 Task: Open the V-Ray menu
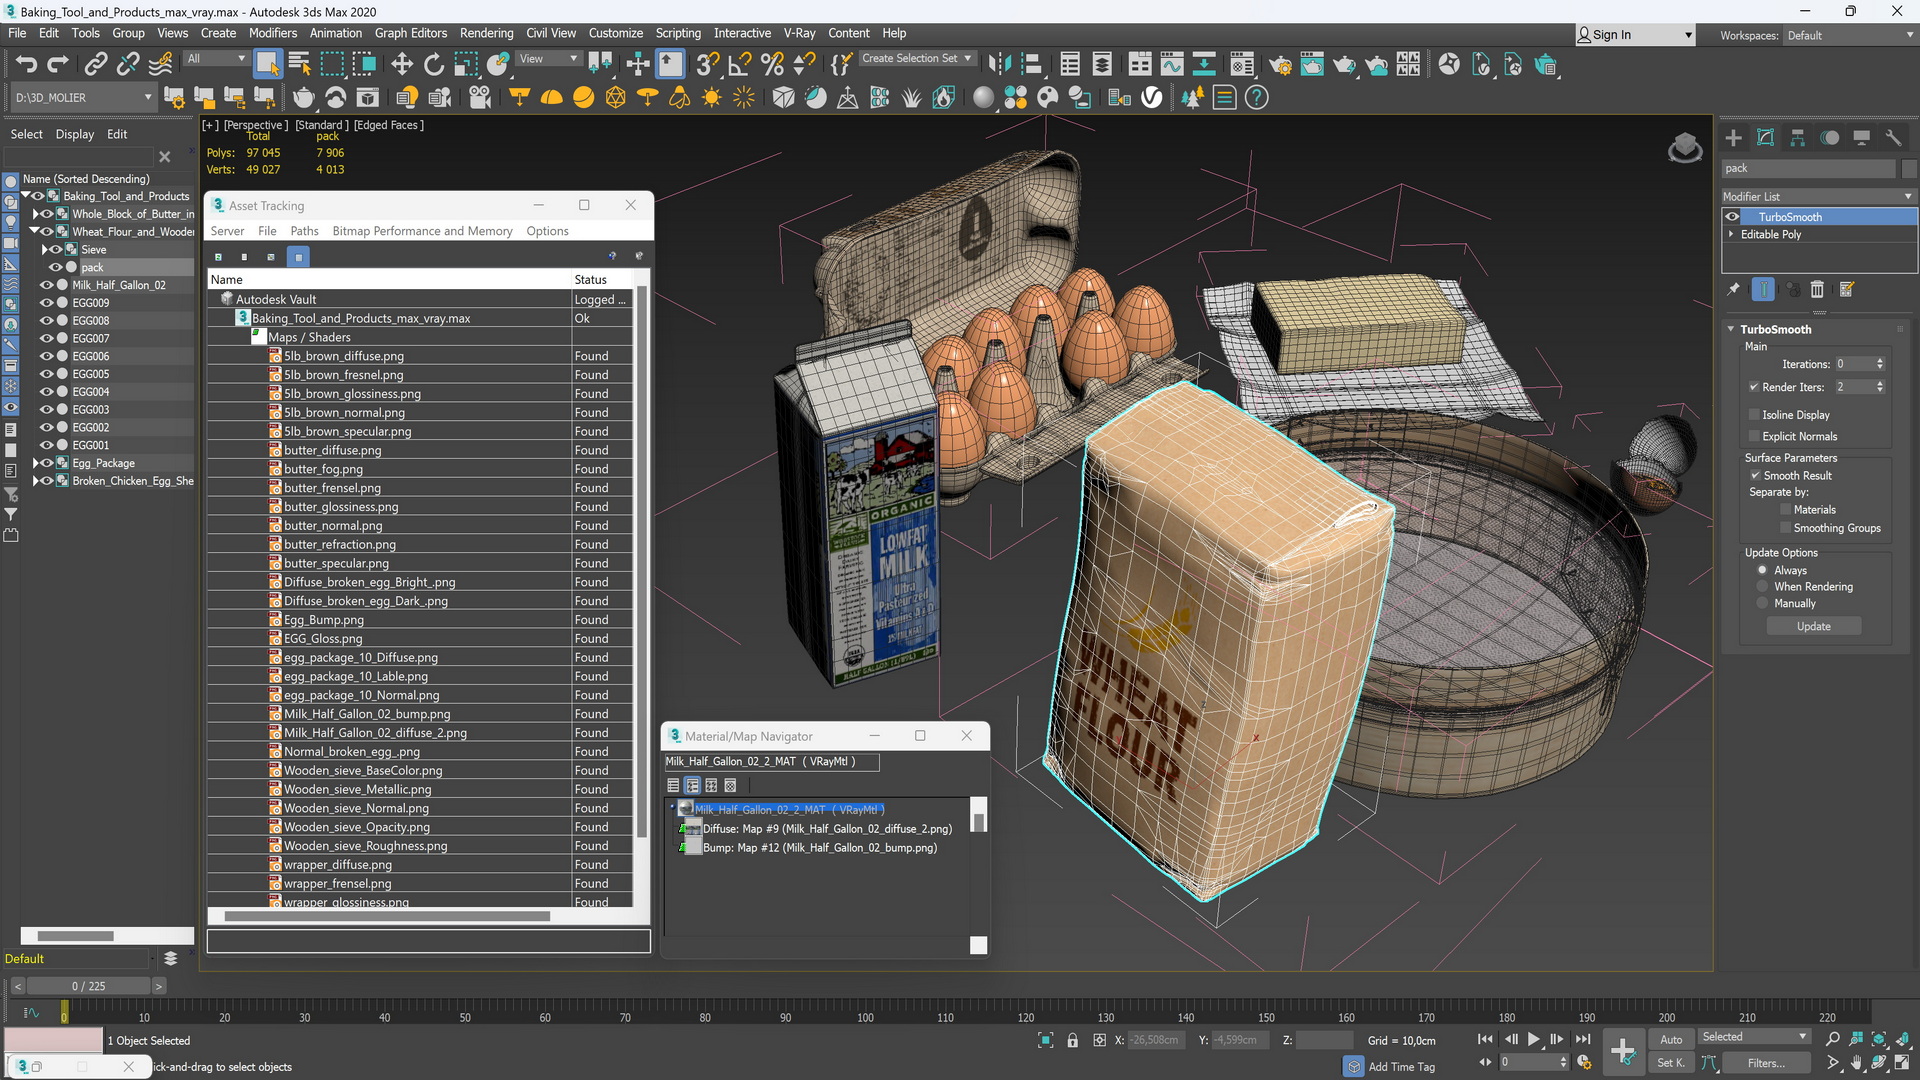point(799,33)
